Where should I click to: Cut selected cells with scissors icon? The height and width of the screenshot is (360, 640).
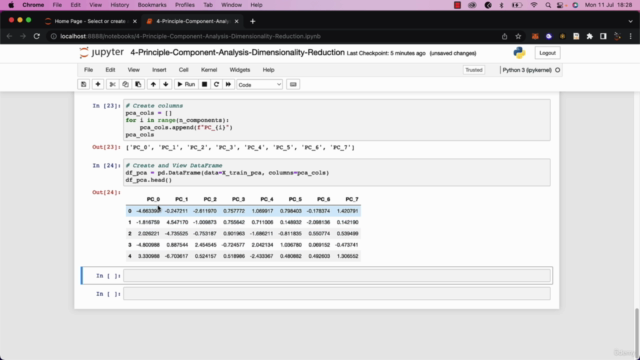click(x=112, y=84)
